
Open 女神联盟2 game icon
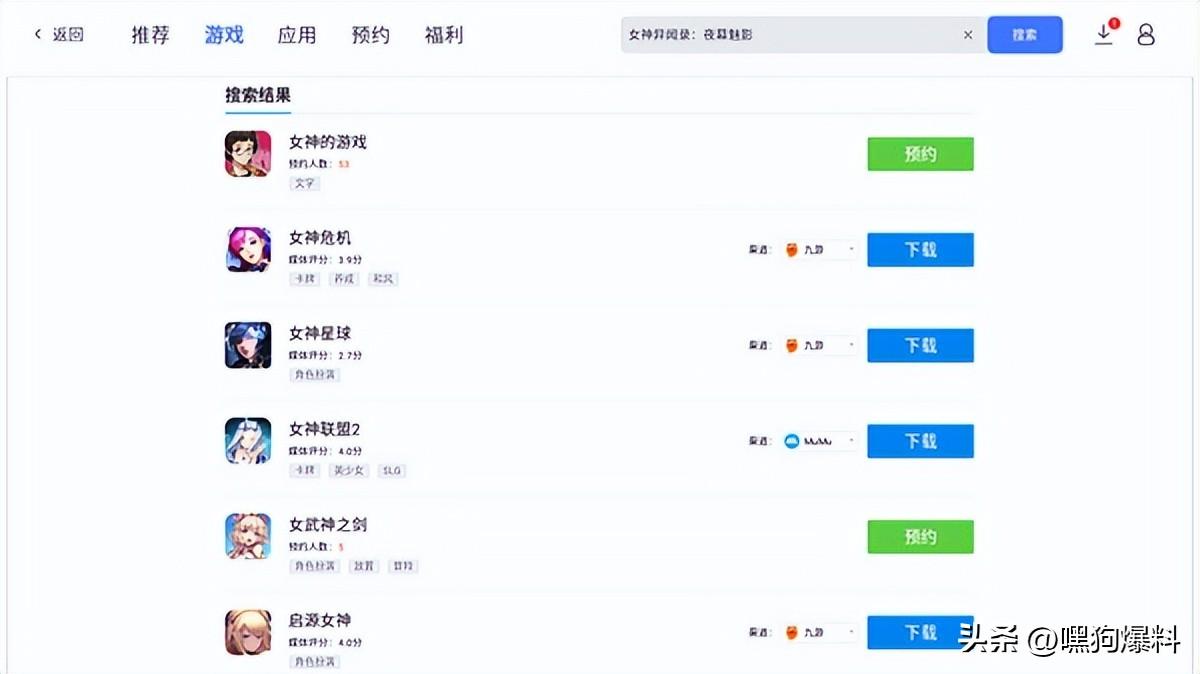[x=248, y=440]
